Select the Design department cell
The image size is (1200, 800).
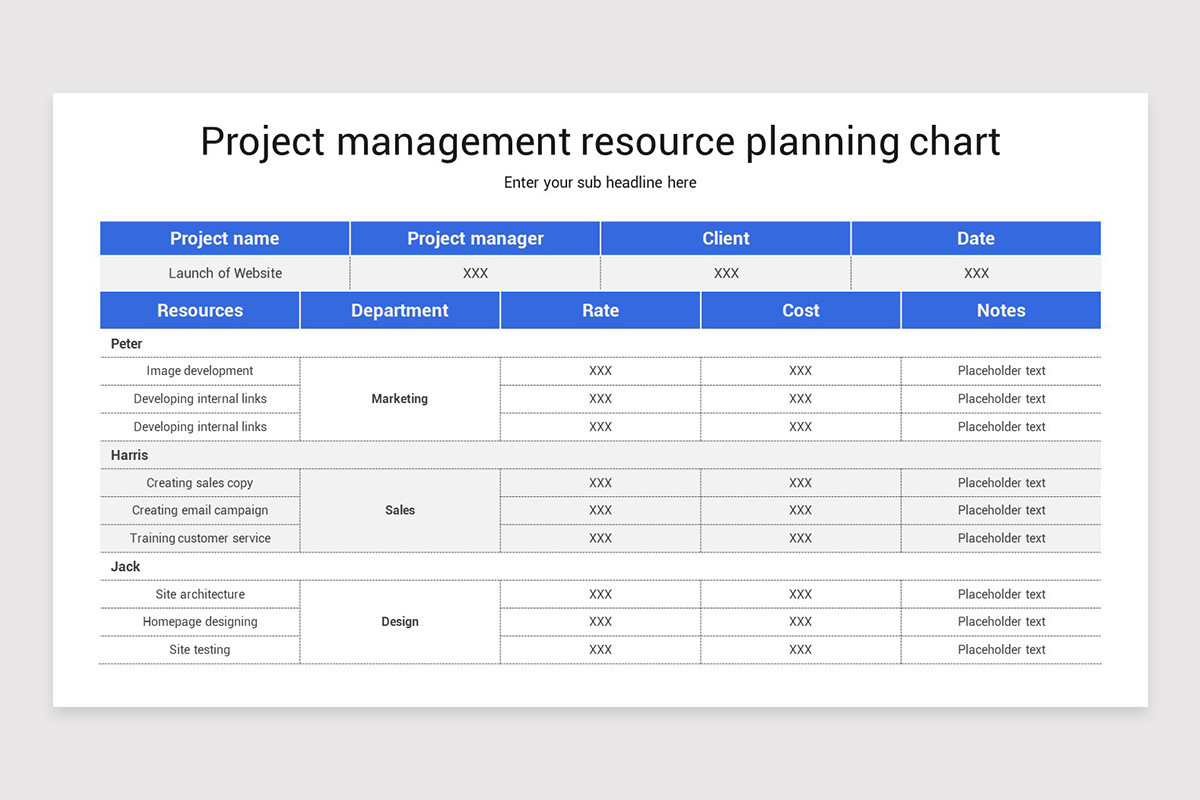[x=399, y=621]
